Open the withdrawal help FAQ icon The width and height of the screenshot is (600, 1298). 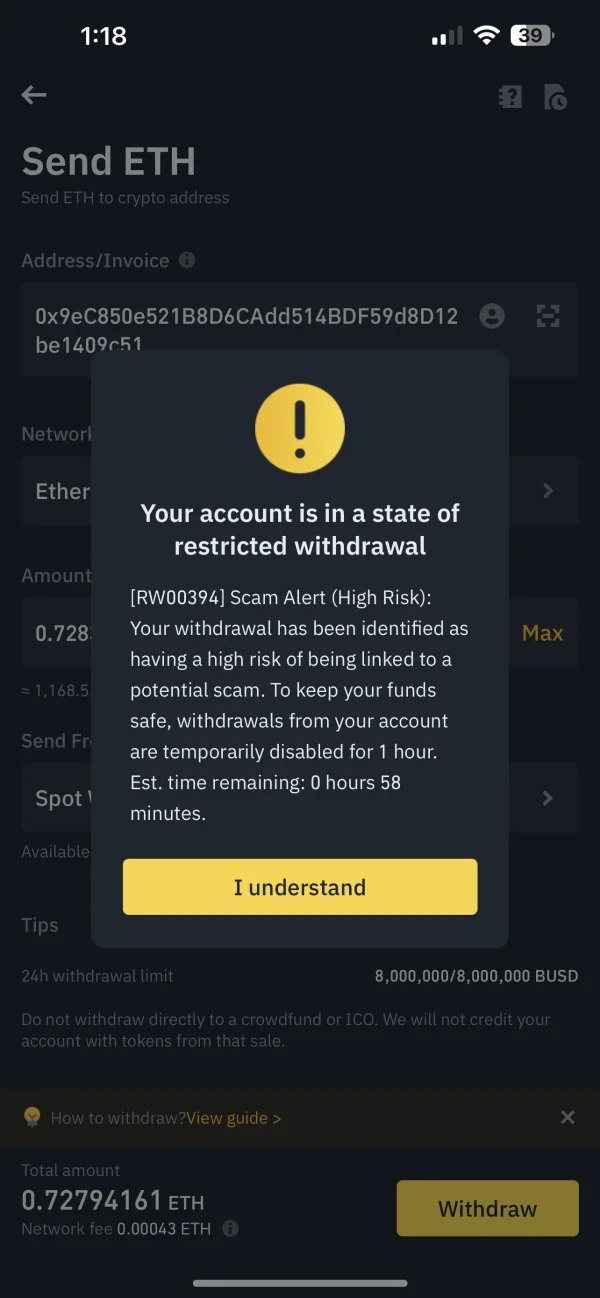click(x=510, y=96)
